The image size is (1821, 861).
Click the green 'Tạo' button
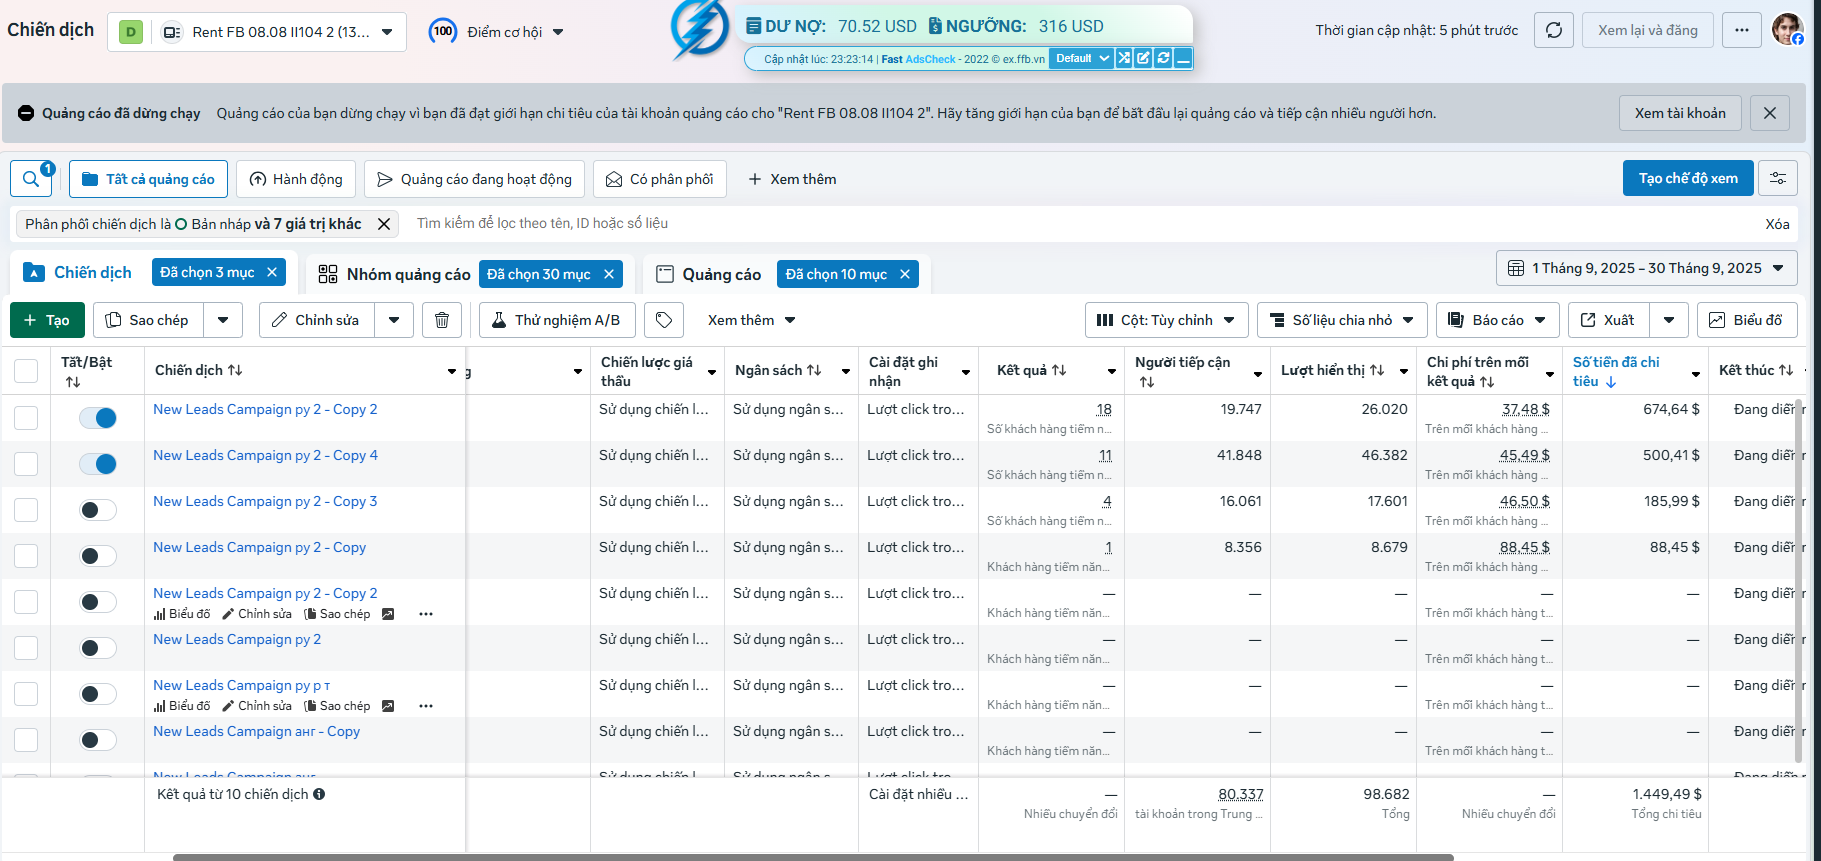click(47, 320)
